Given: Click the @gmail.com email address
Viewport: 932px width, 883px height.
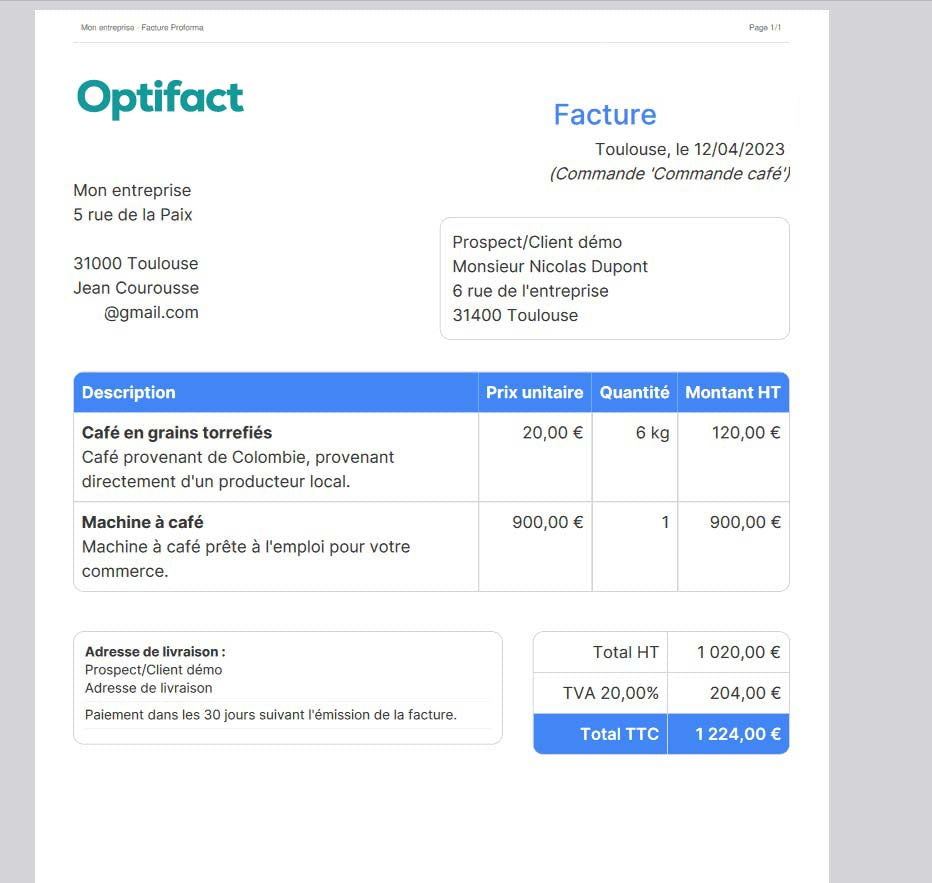Looking at the screenshot, I should coord(151,313).
